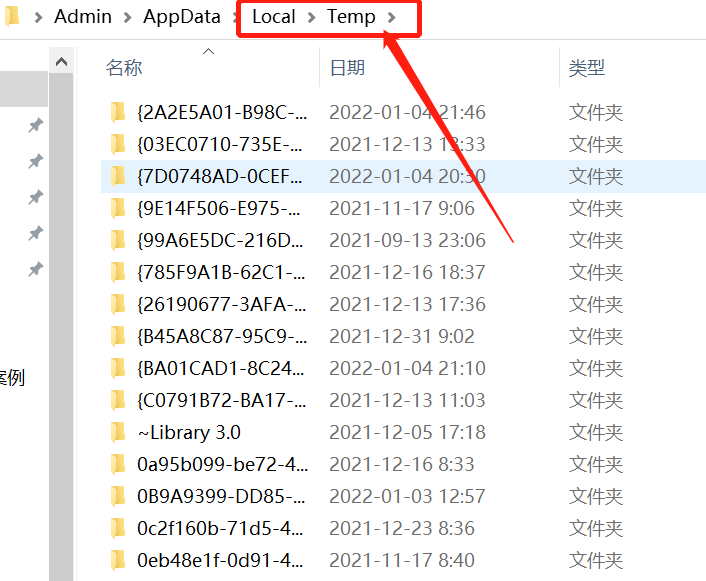
Task: Select folder {99A6E5DC-216D...
Action: [220, 240]
